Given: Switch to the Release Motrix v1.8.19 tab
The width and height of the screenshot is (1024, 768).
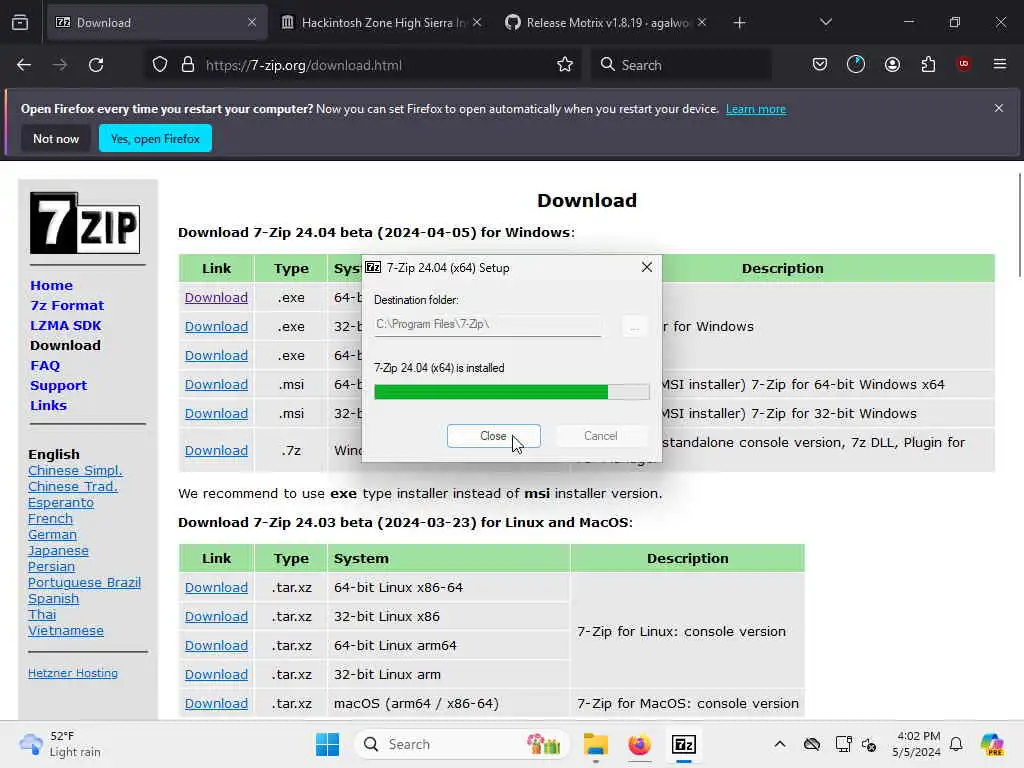Looking at the screenshot, I should tap(607, 23).
